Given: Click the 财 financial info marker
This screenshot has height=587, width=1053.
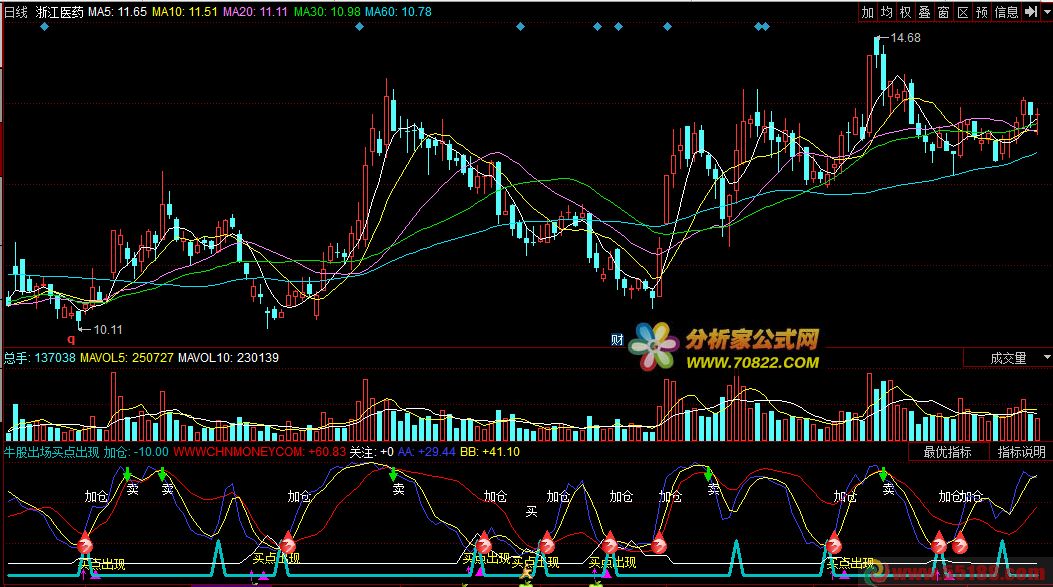Looking at the screenshot, I should [617, 340].
